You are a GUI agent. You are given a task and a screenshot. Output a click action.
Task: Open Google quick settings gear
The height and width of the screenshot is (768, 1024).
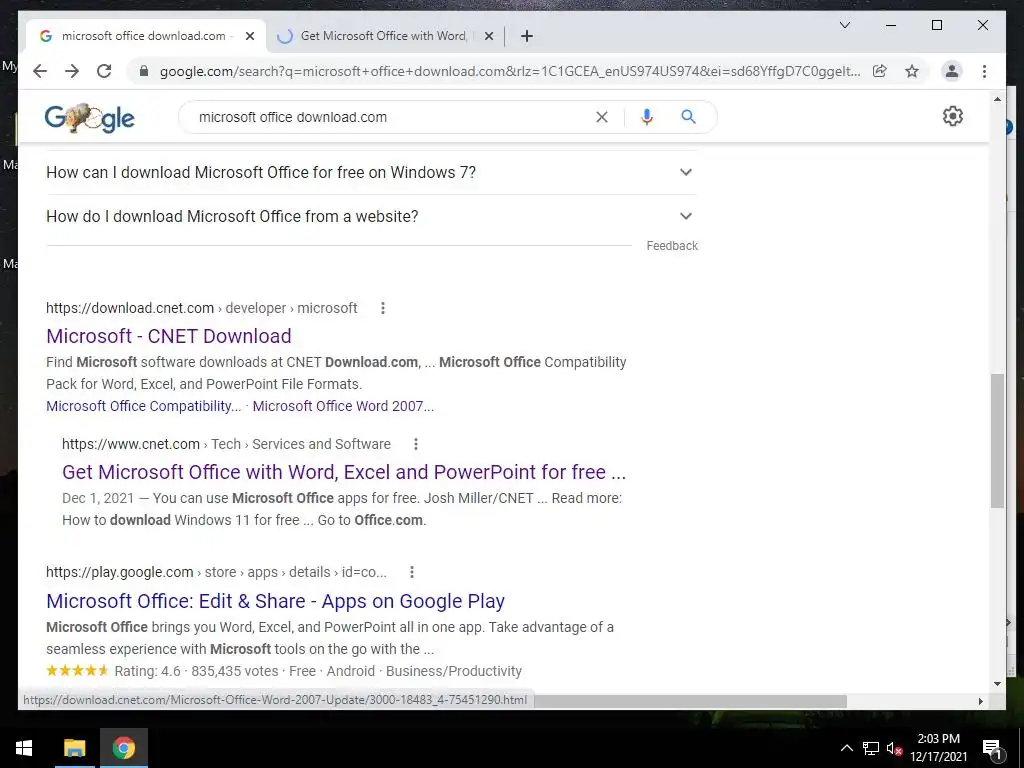(952, 116)
